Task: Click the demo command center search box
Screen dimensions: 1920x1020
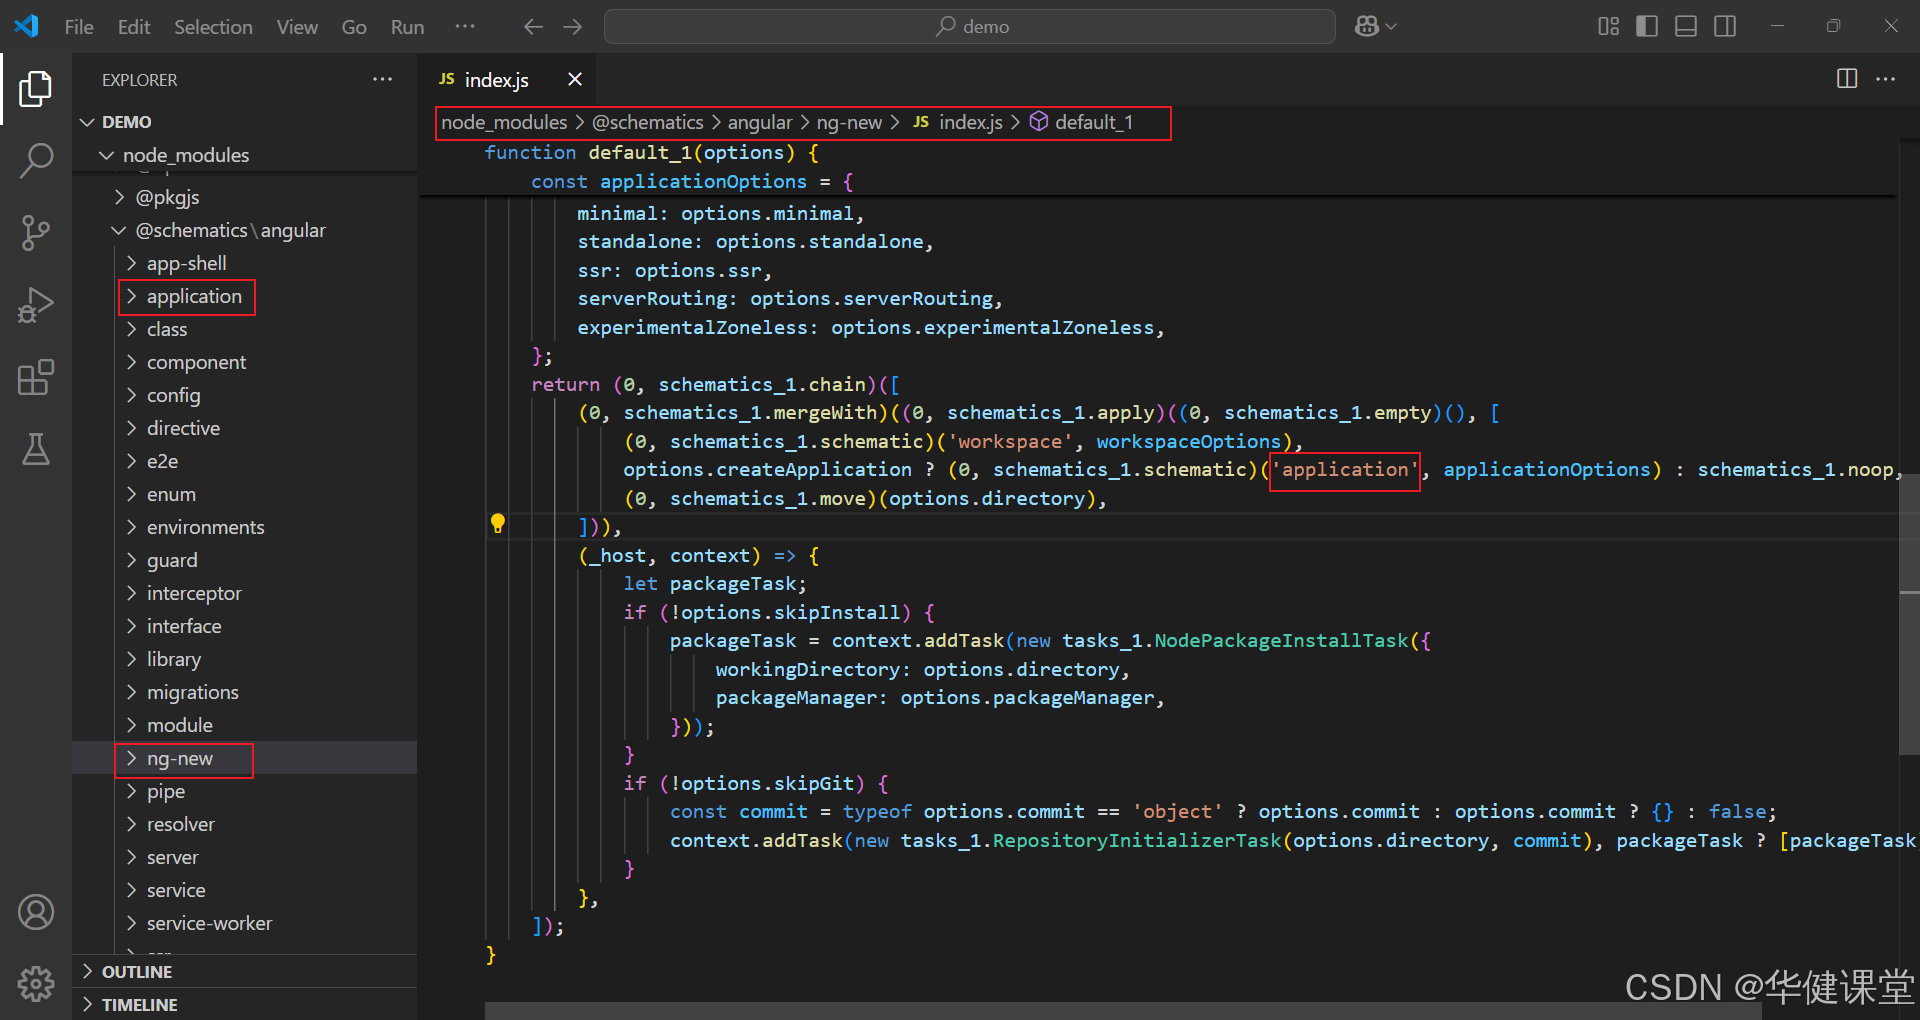Action: pos(969,27)
